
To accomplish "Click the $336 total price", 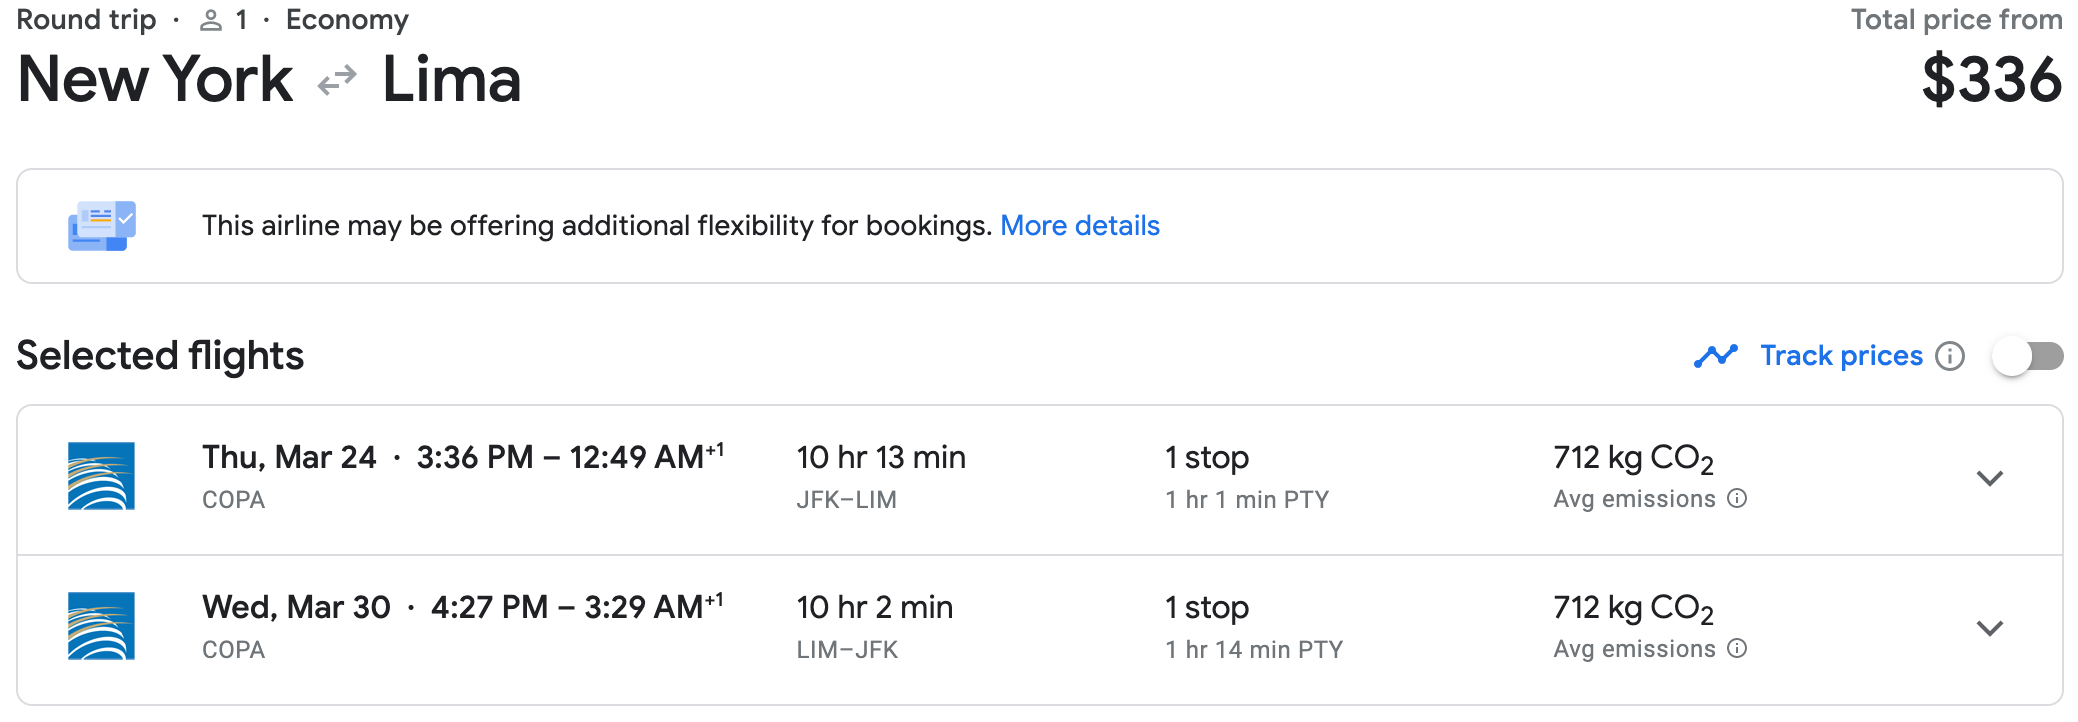I will (1992, 80).
